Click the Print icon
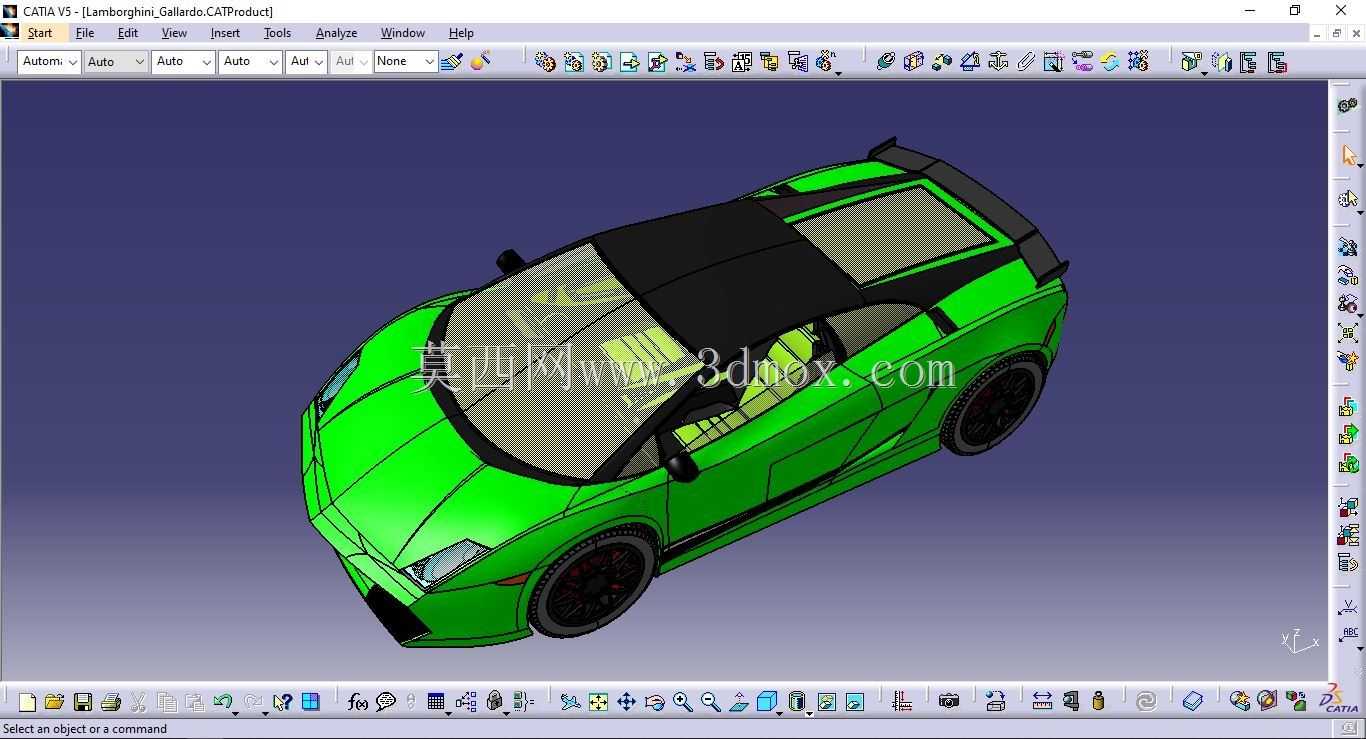This screenshot has width=1366, height=739. point(111,702)
